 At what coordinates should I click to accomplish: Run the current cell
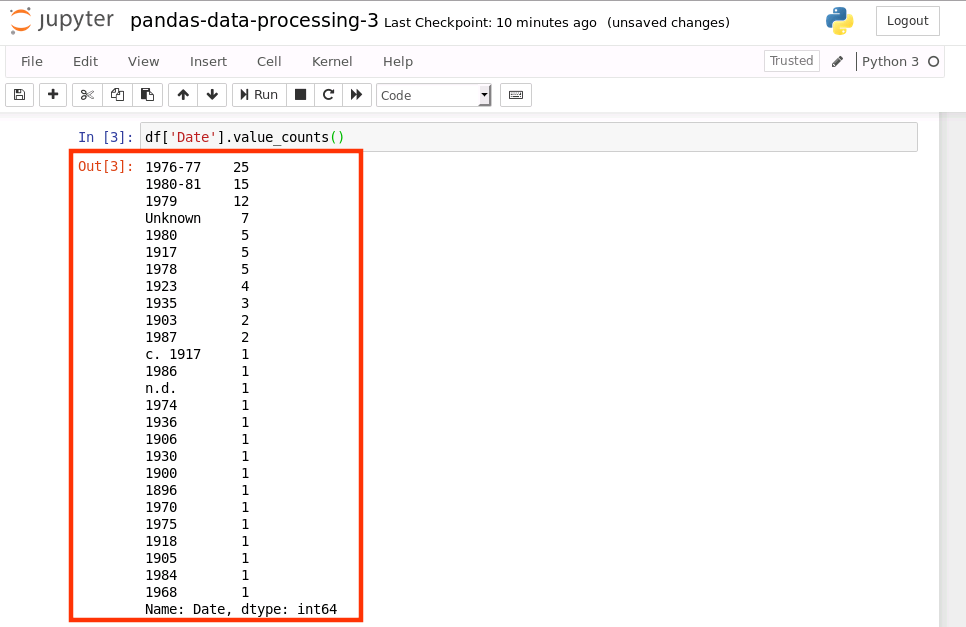click(259, 95)
